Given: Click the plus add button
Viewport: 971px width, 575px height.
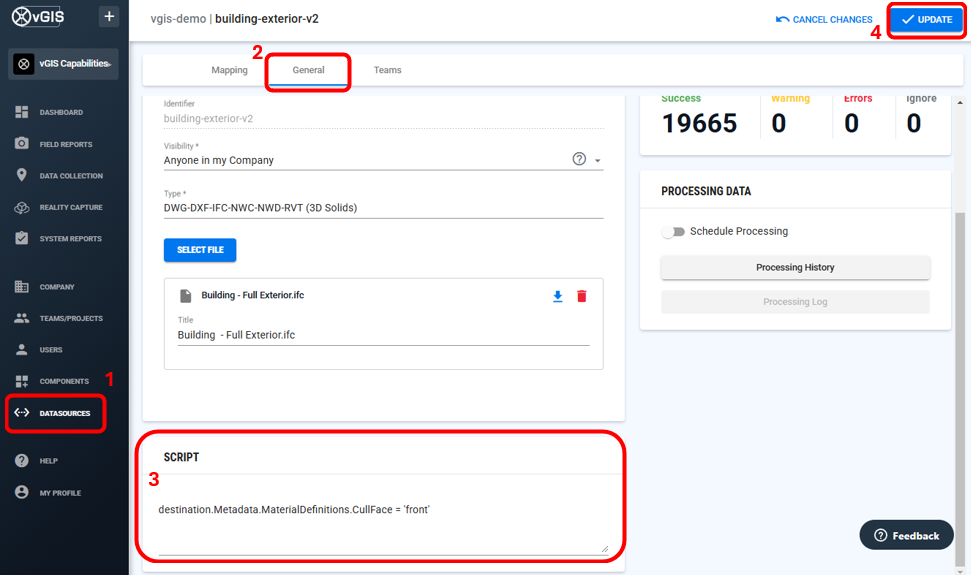Looking at the screenshot, I should pos(109,16).
